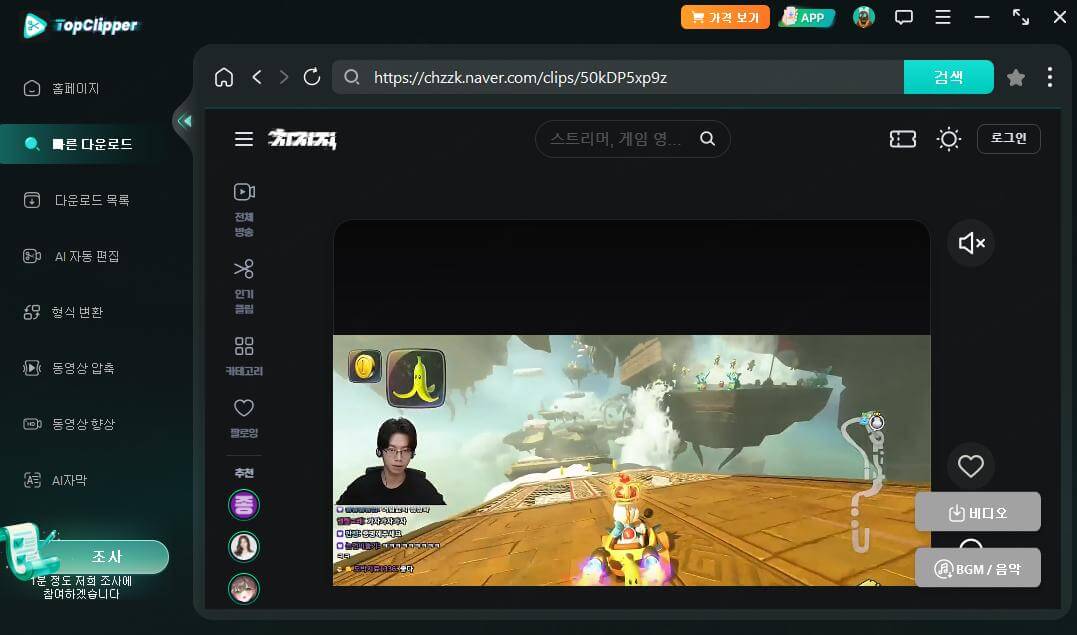This screenshot has width=1077, height=635.
Task: Click the clip video player
Action: (632, 403)
